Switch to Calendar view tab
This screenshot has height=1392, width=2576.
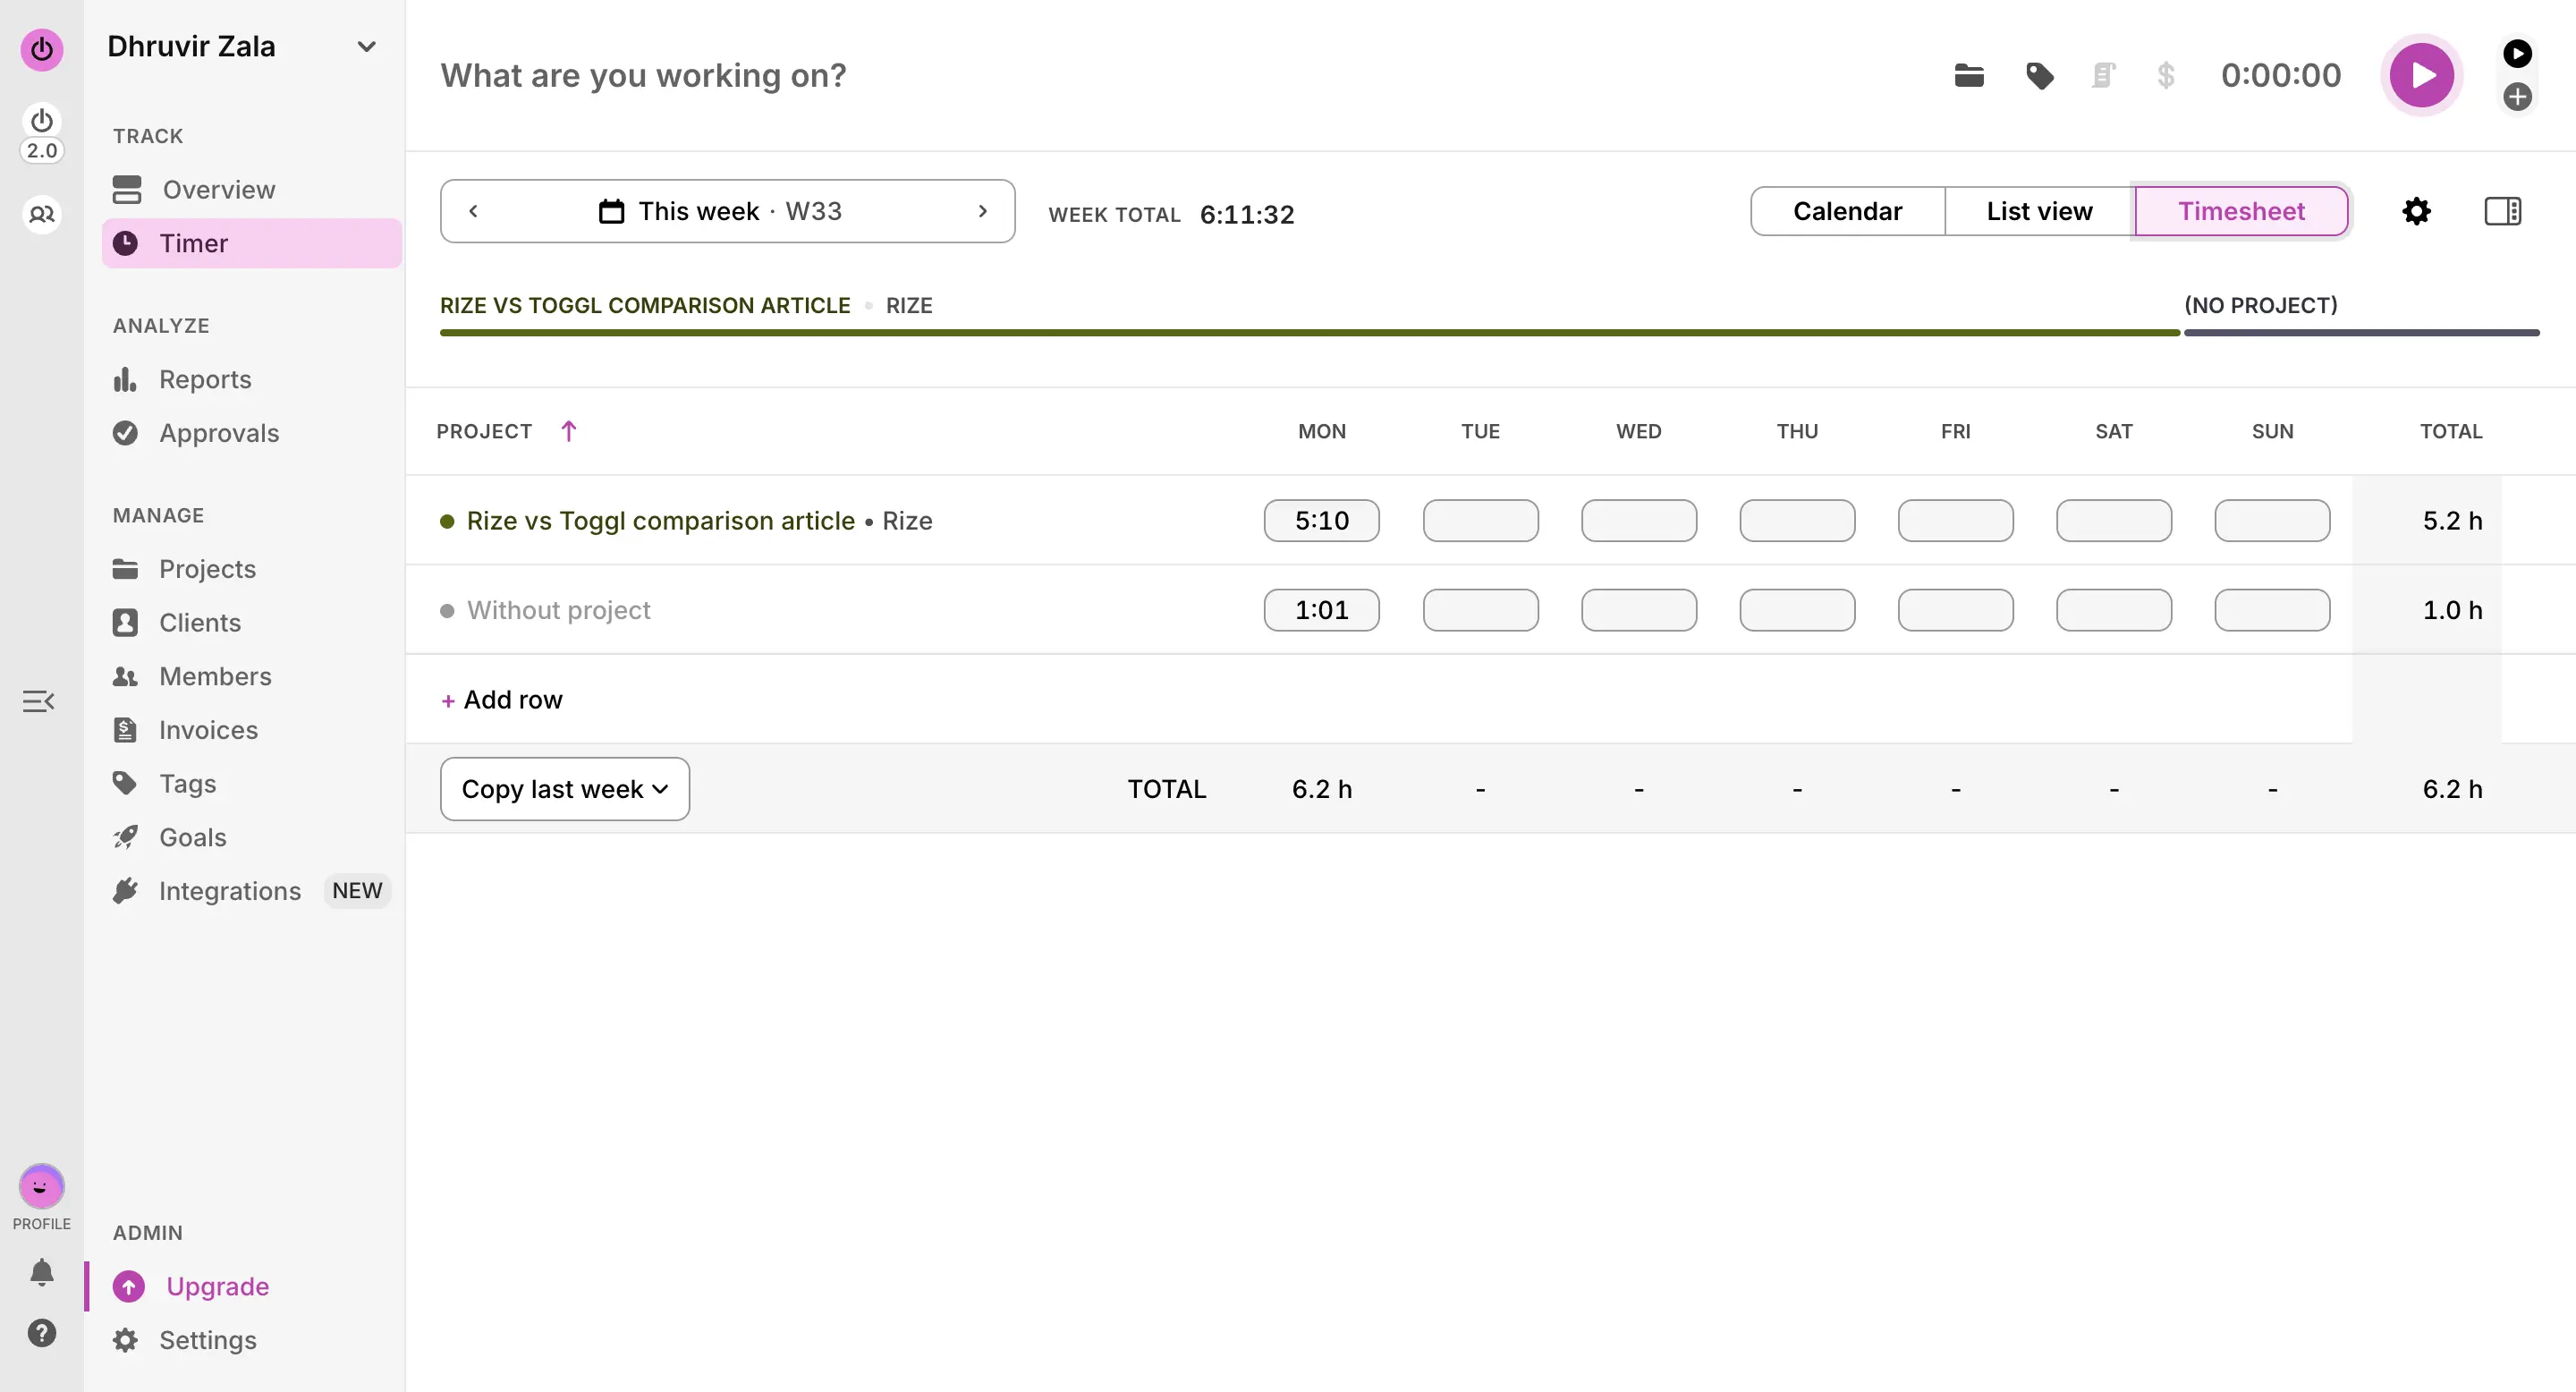1847,211
